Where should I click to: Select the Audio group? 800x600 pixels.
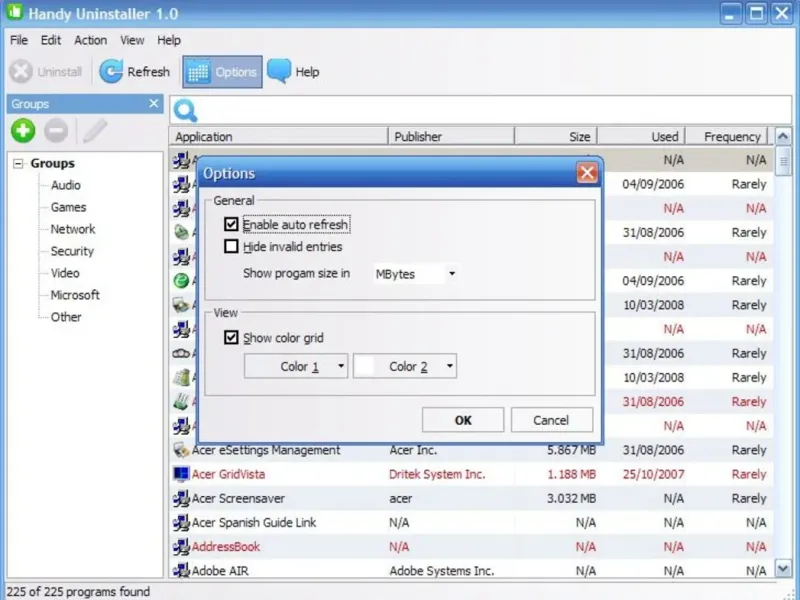pyautogui.click(x=66, y=185)
